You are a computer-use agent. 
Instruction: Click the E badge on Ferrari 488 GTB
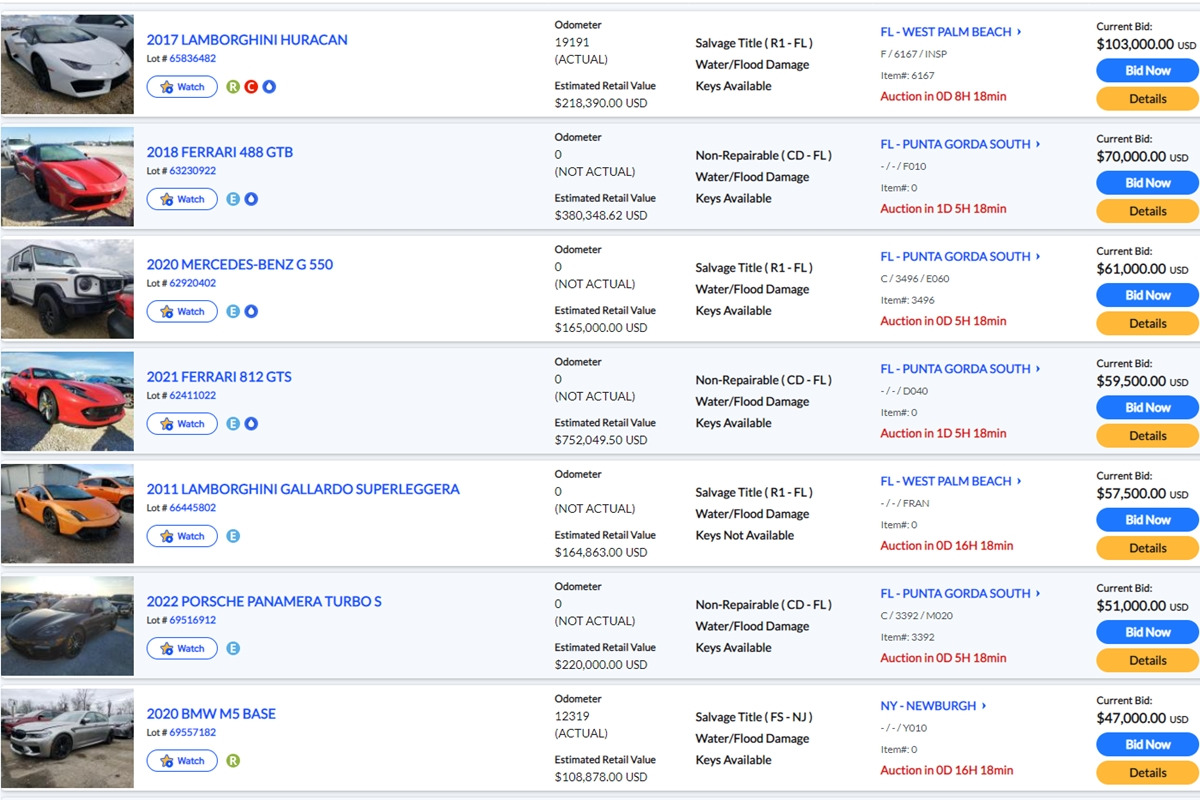(x=233, y=199)
